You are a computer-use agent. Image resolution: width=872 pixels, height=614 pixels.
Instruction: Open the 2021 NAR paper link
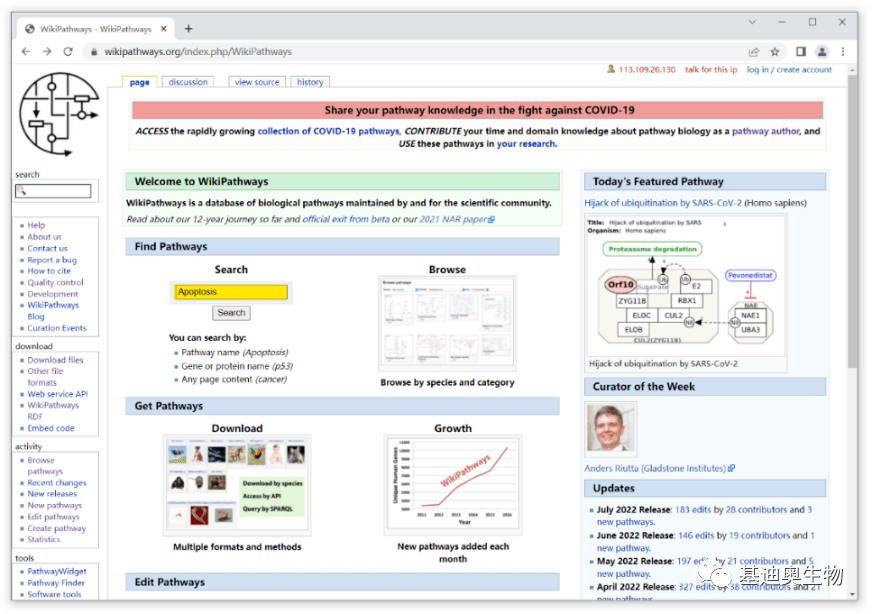(453, 220)
